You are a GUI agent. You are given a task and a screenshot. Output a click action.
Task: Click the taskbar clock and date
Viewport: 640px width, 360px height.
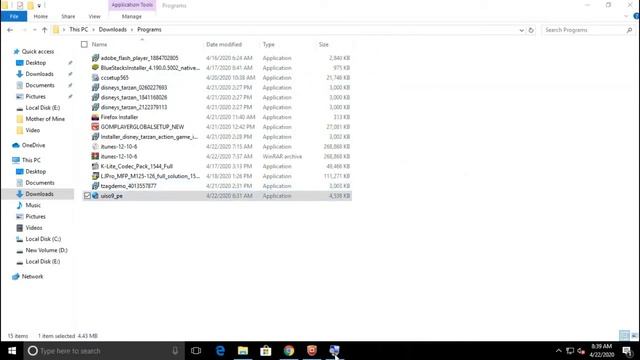pos(602,351)
